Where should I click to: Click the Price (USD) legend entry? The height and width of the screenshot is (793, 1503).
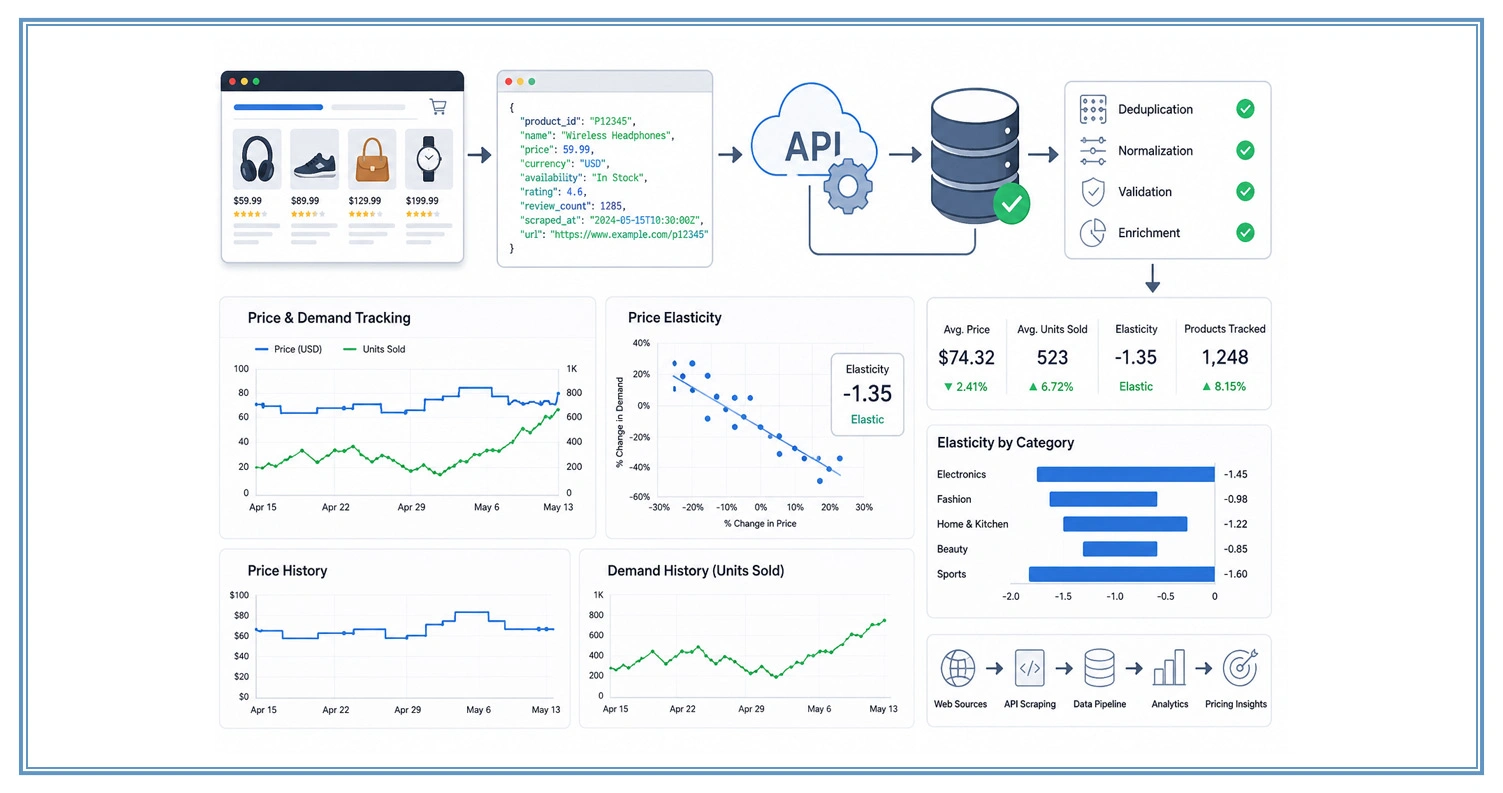[x=288, y=349]
